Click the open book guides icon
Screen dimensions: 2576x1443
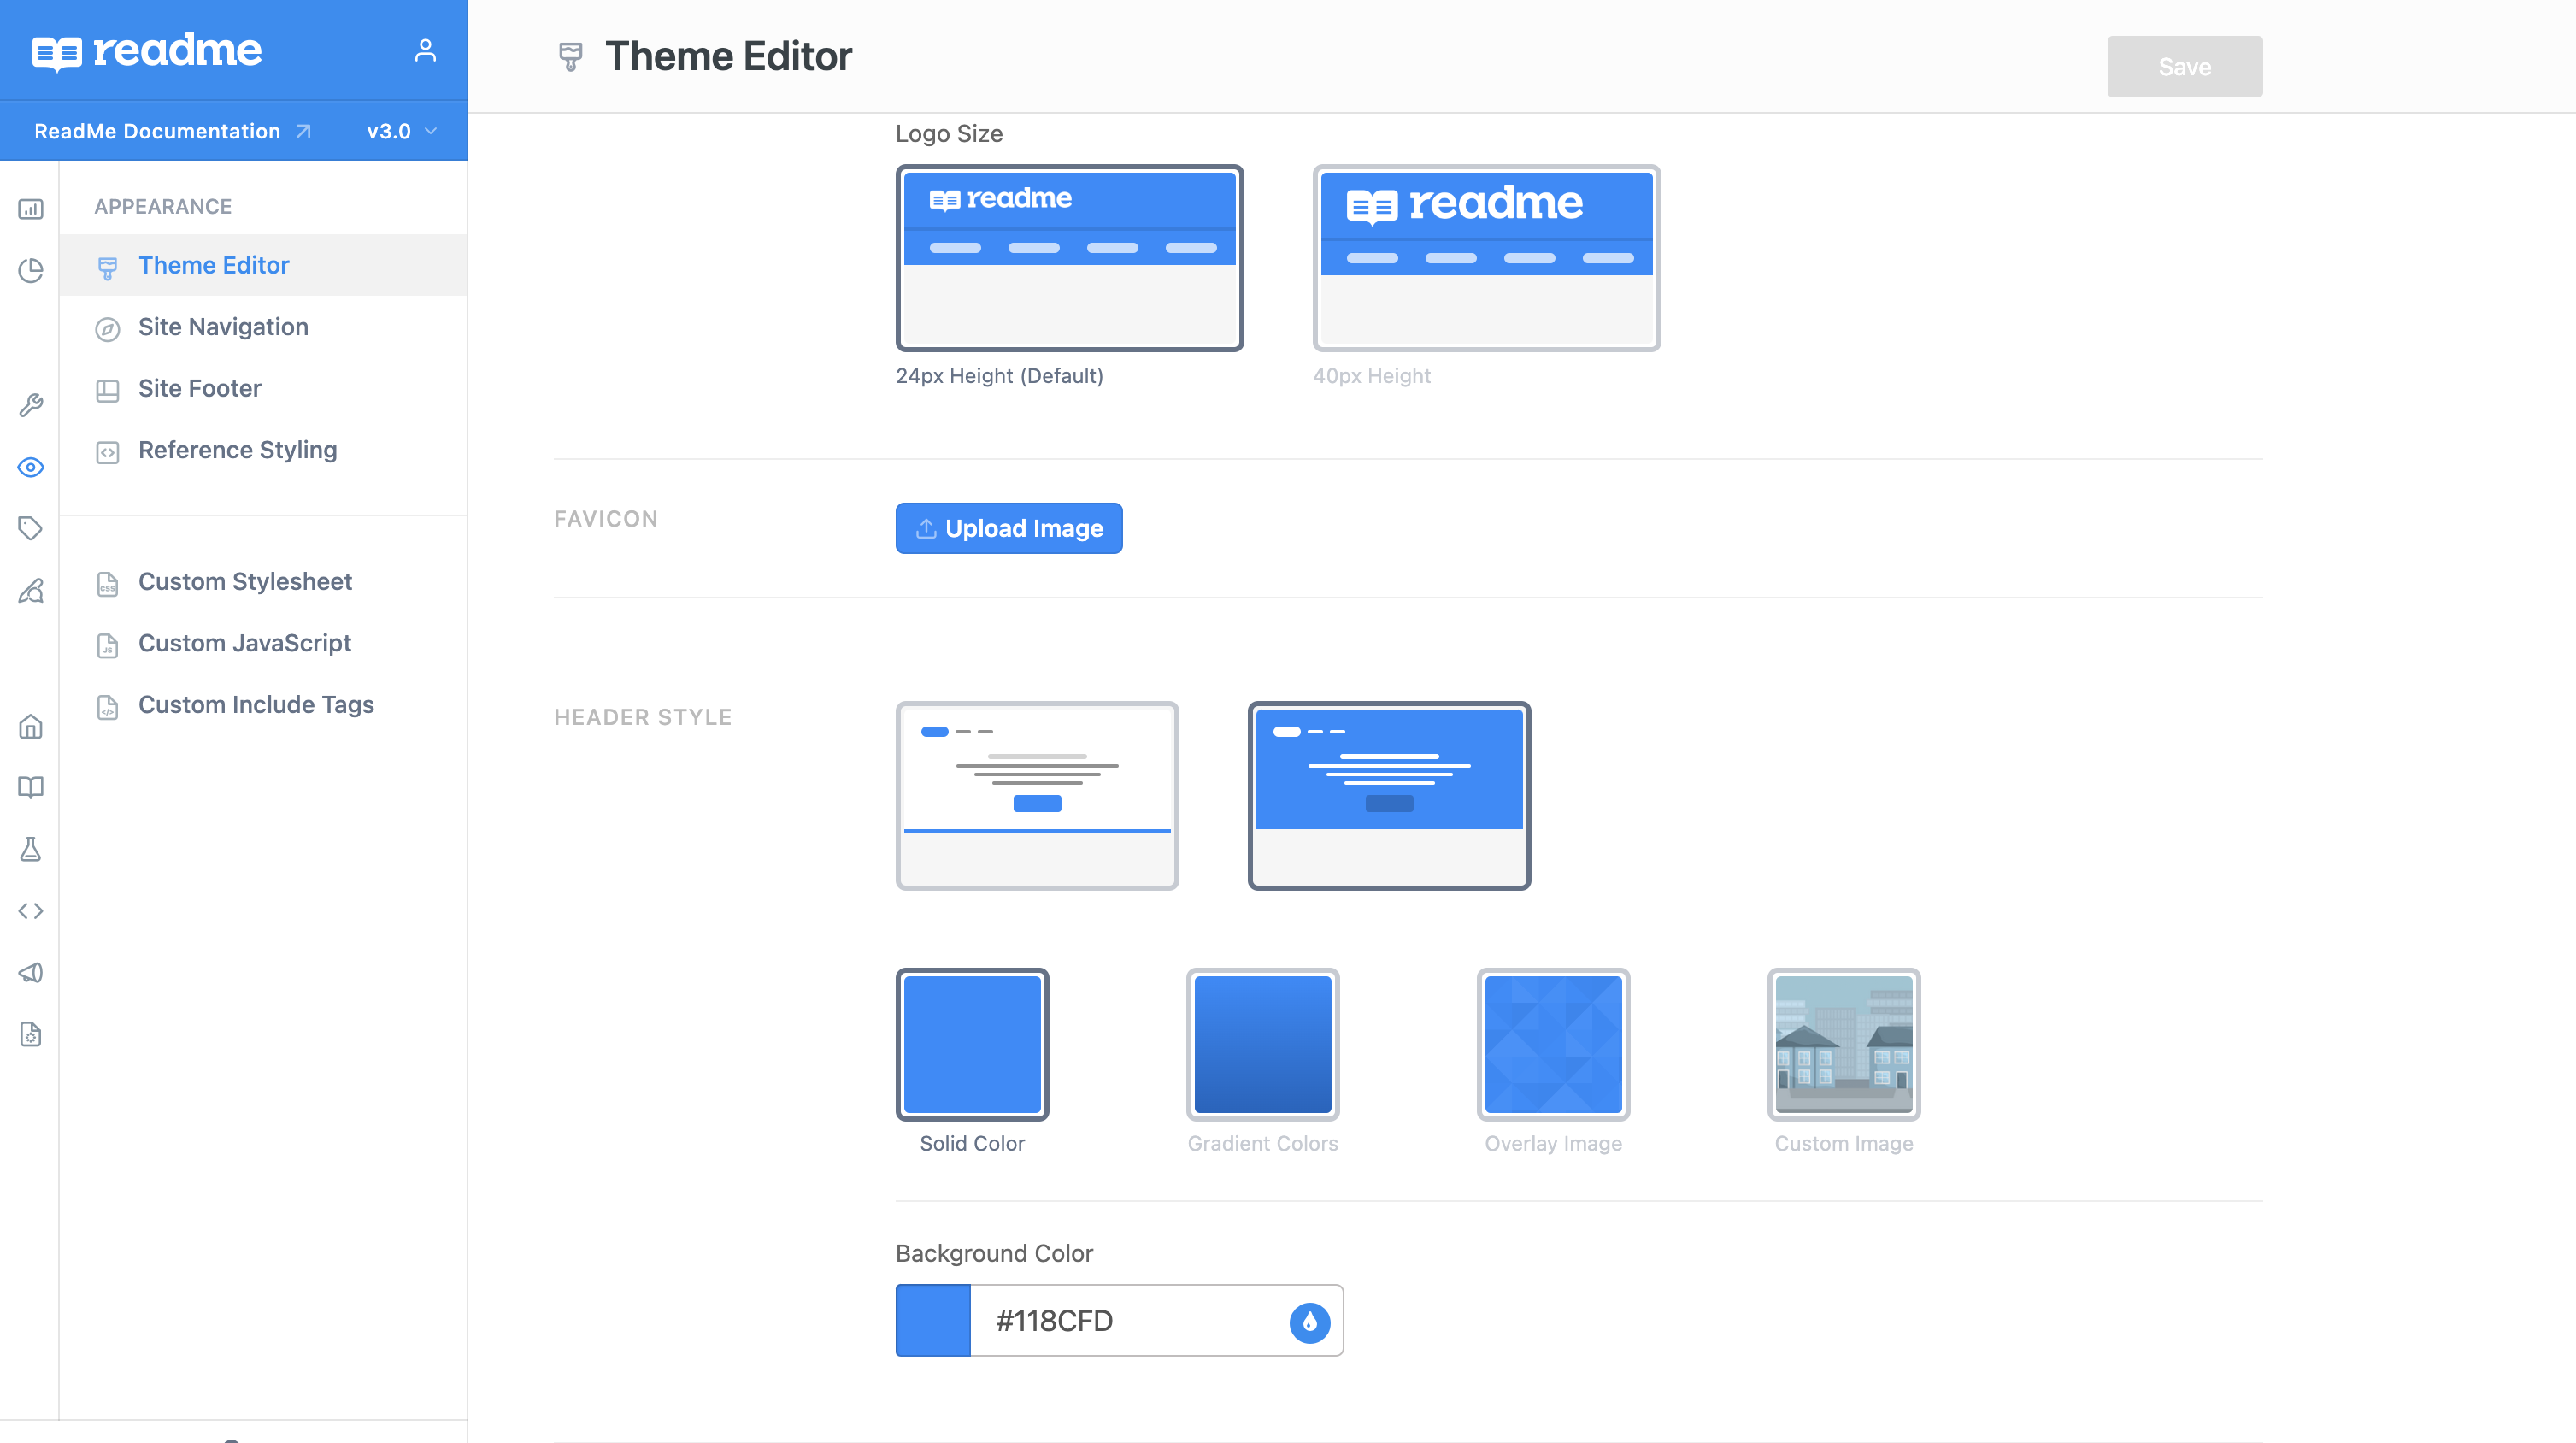click(31, 787)
